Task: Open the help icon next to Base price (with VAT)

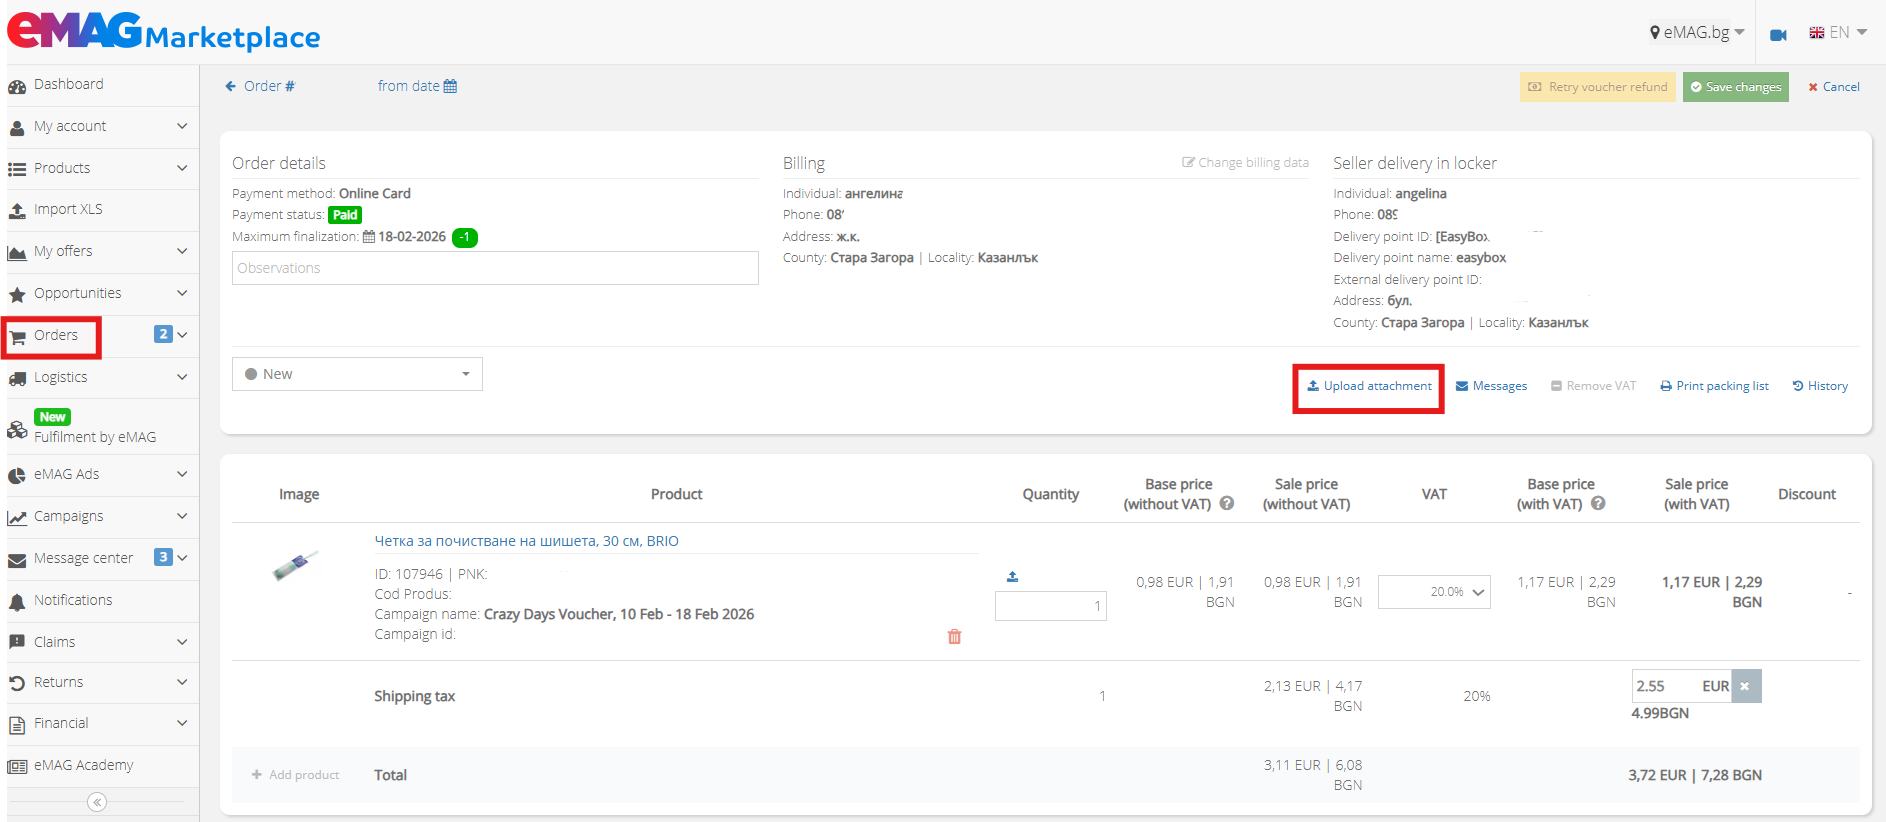Action: pos(1598,504)
